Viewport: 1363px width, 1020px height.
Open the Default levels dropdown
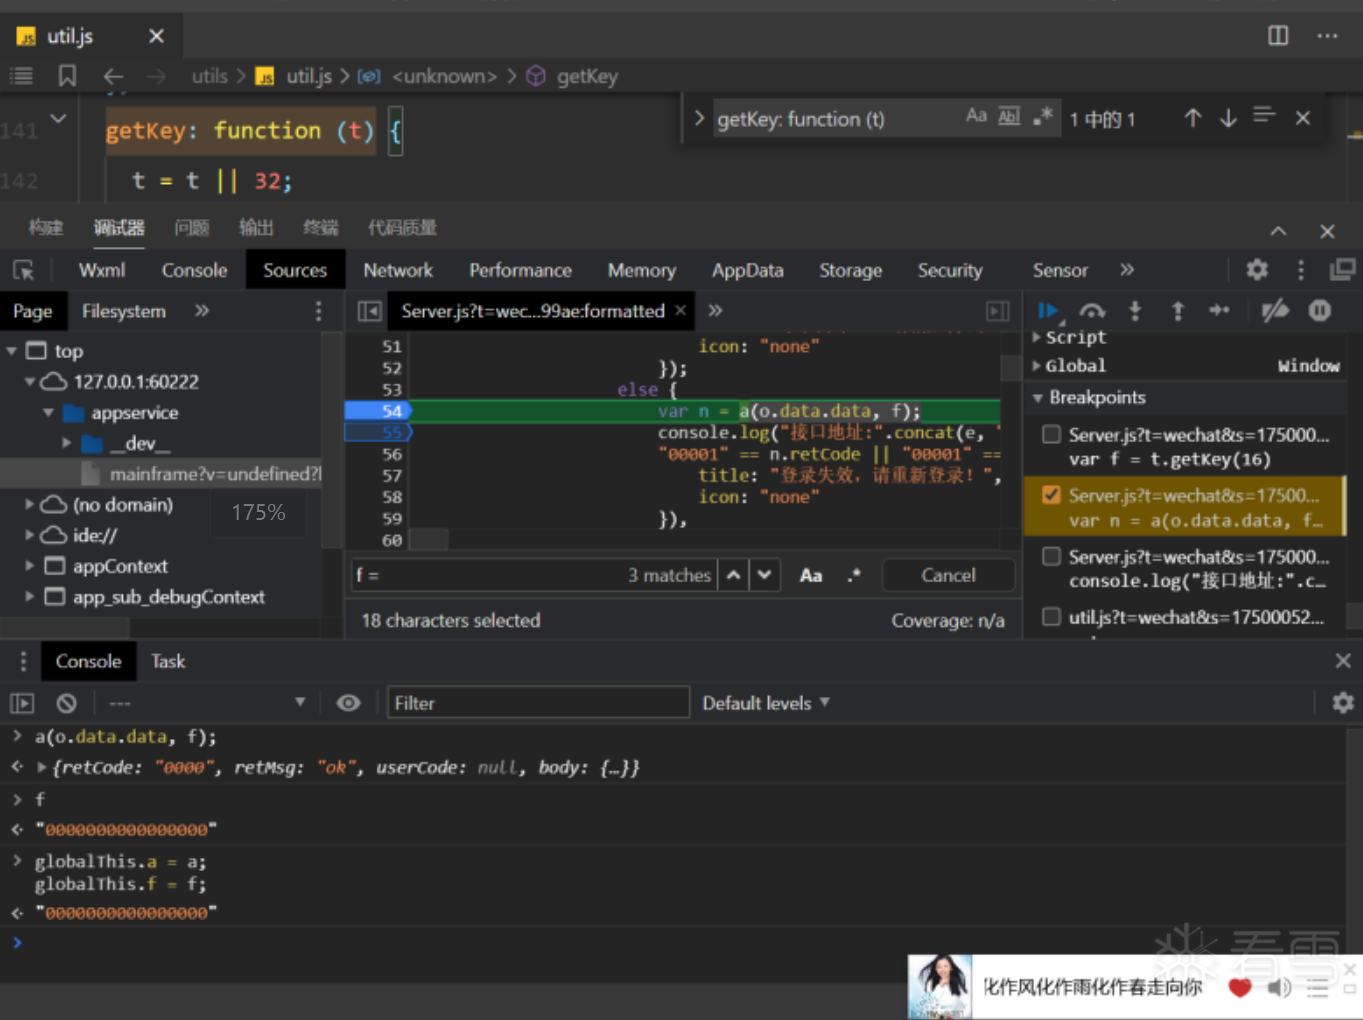coord(766,703)
